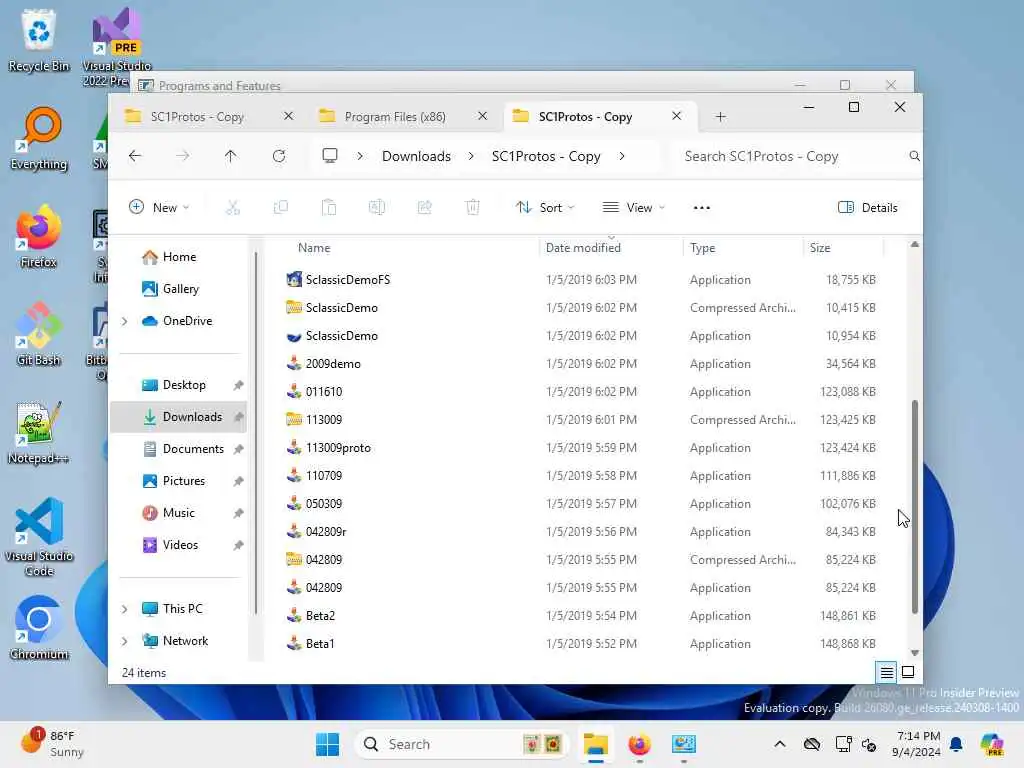Unpin Videos from quick access
The width and height of the screenshot is (1024, 768).
click(238, 545)
